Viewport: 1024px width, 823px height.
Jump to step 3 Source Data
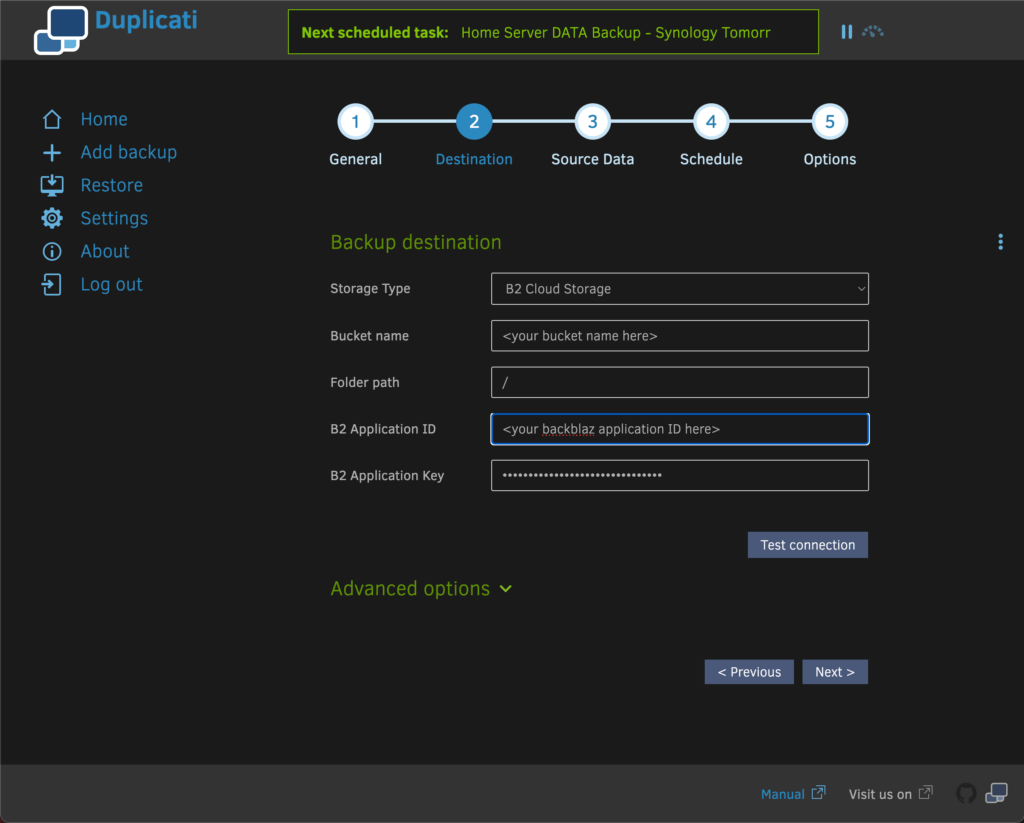point(592,123)
